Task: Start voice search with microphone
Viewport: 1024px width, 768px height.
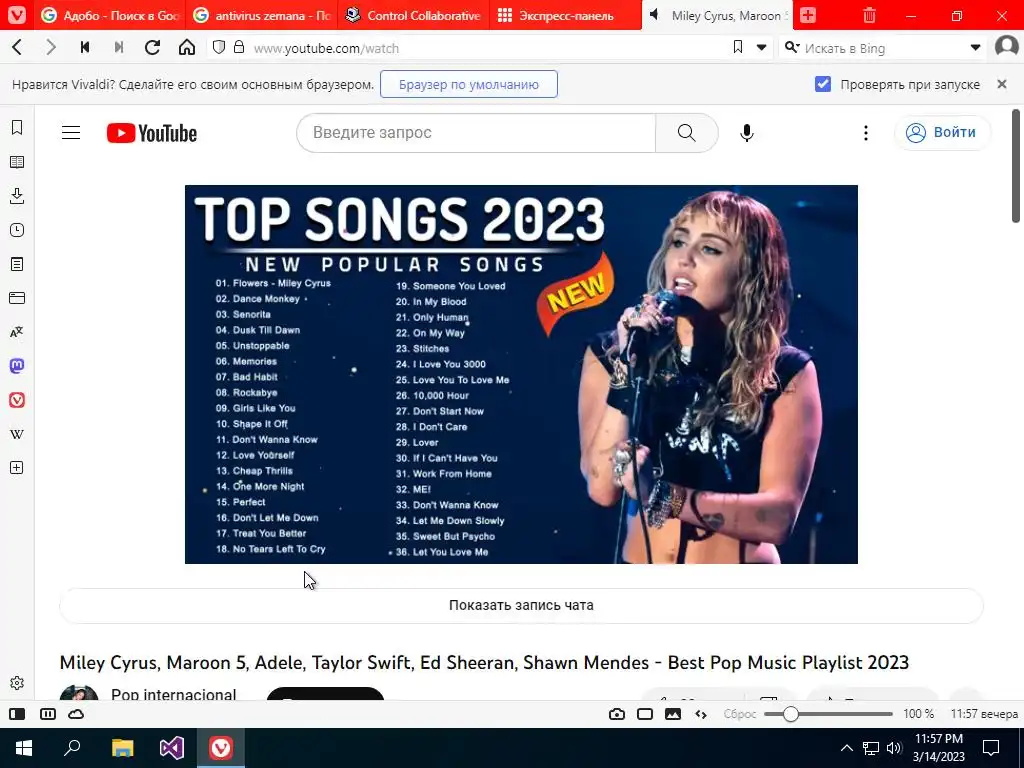Action: [746, 133]
